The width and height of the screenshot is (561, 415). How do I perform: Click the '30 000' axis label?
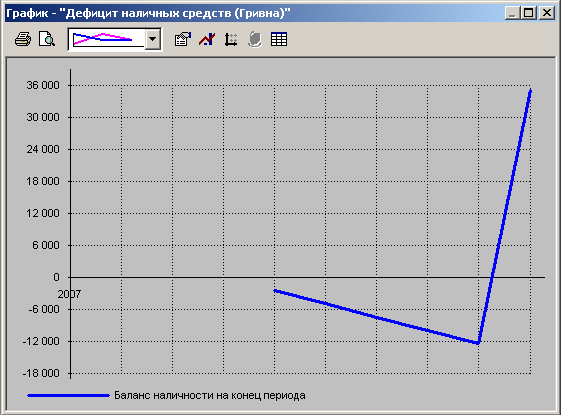[x=43, y=117]
